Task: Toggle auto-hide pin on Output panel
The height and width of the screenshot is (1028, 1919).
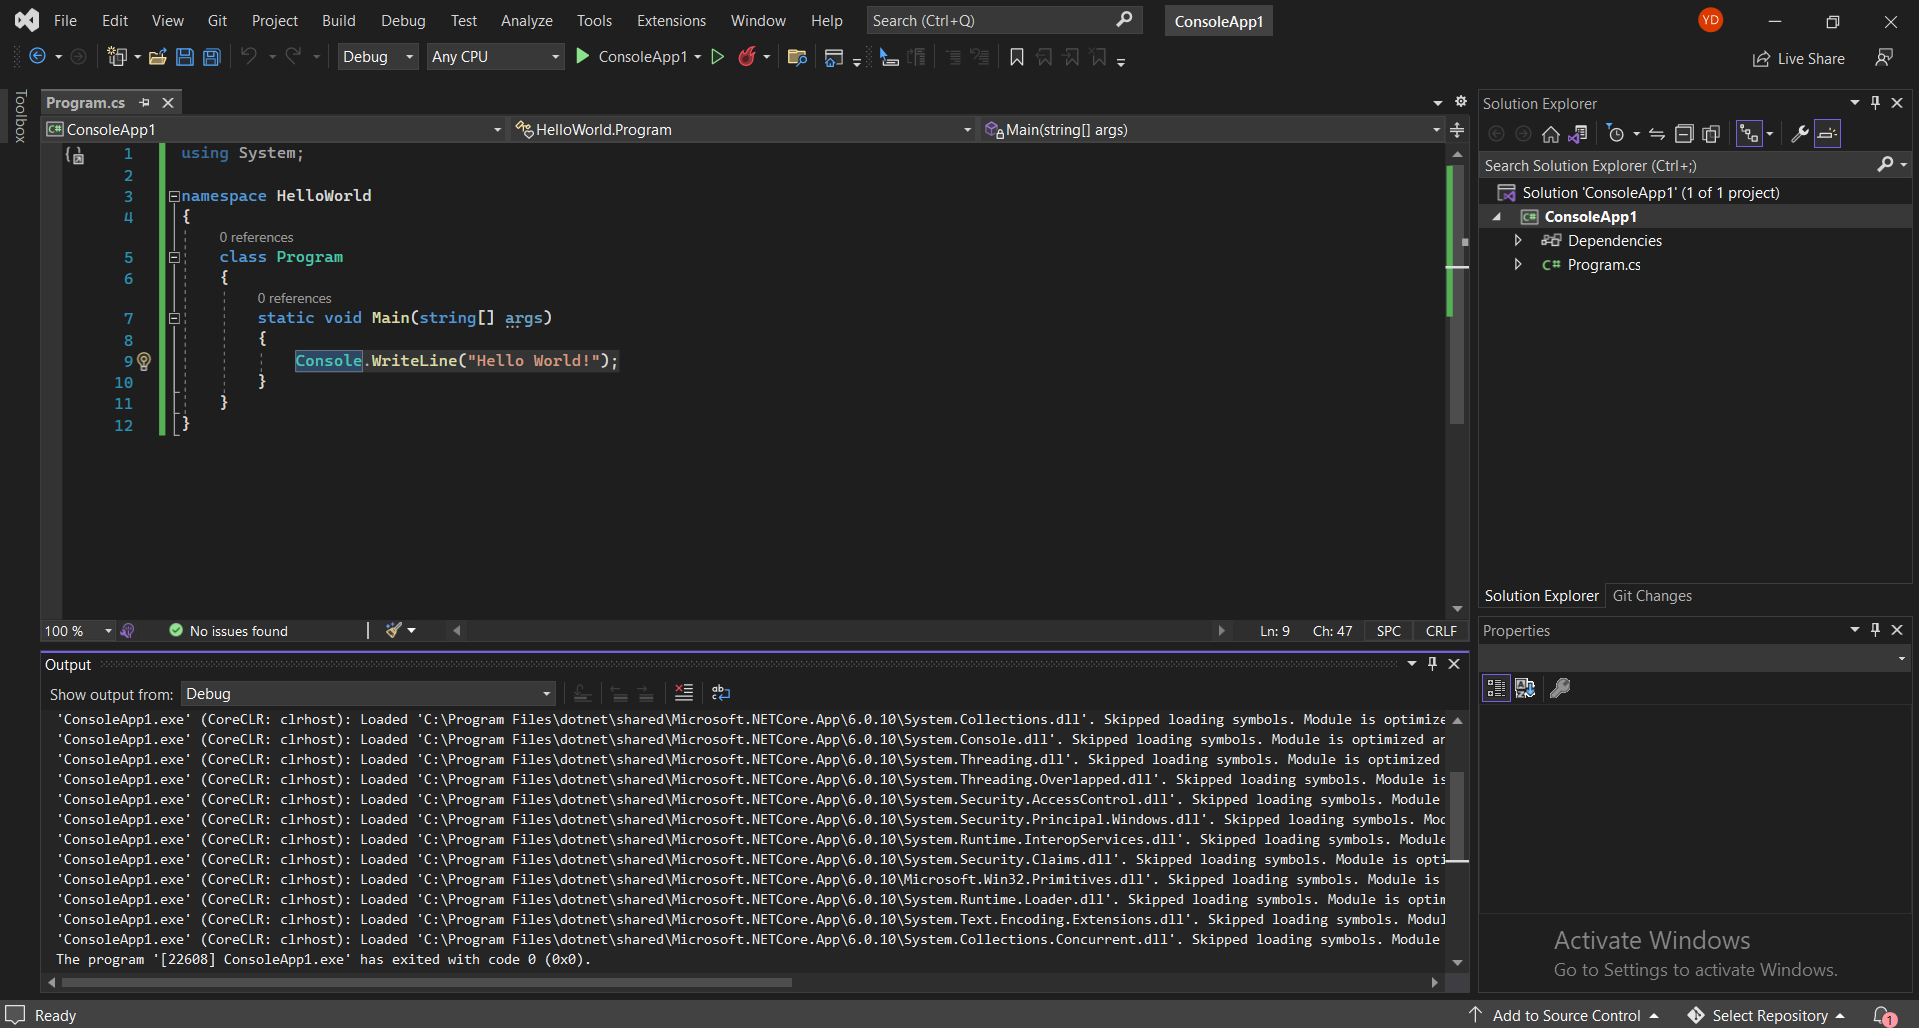Action: point(1433,664)
